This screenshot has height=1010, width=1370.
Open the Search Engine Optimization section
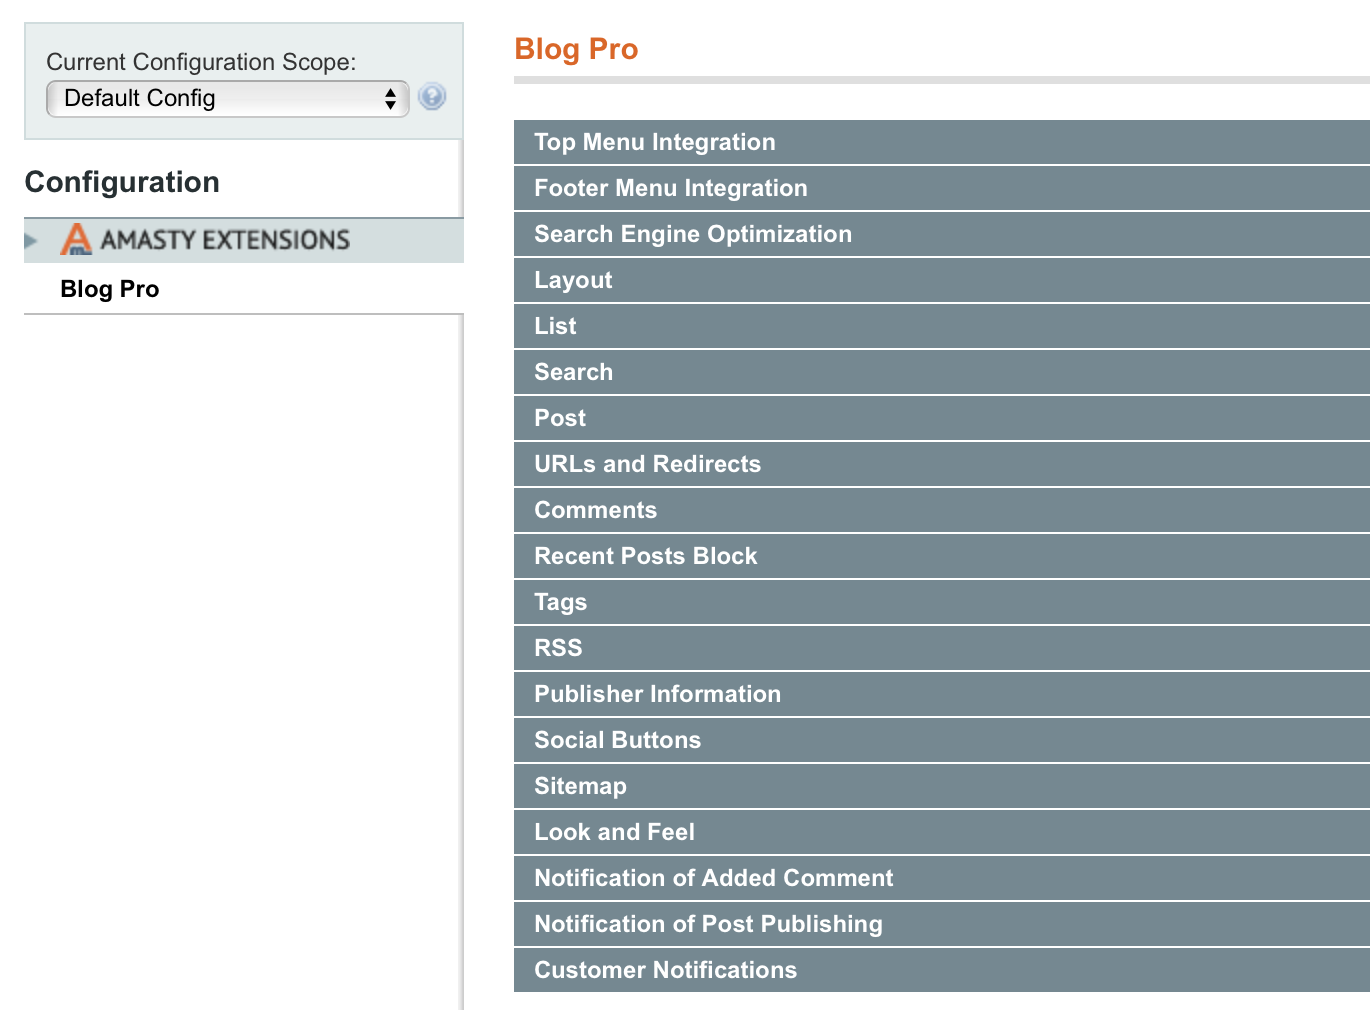pos(693,234)
